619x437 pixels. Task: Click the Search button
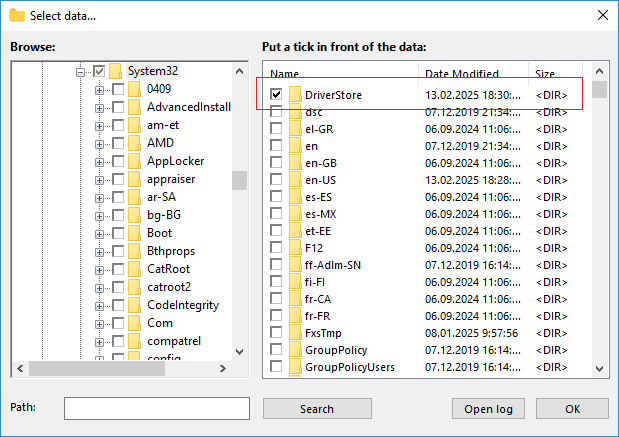[317, 409]
